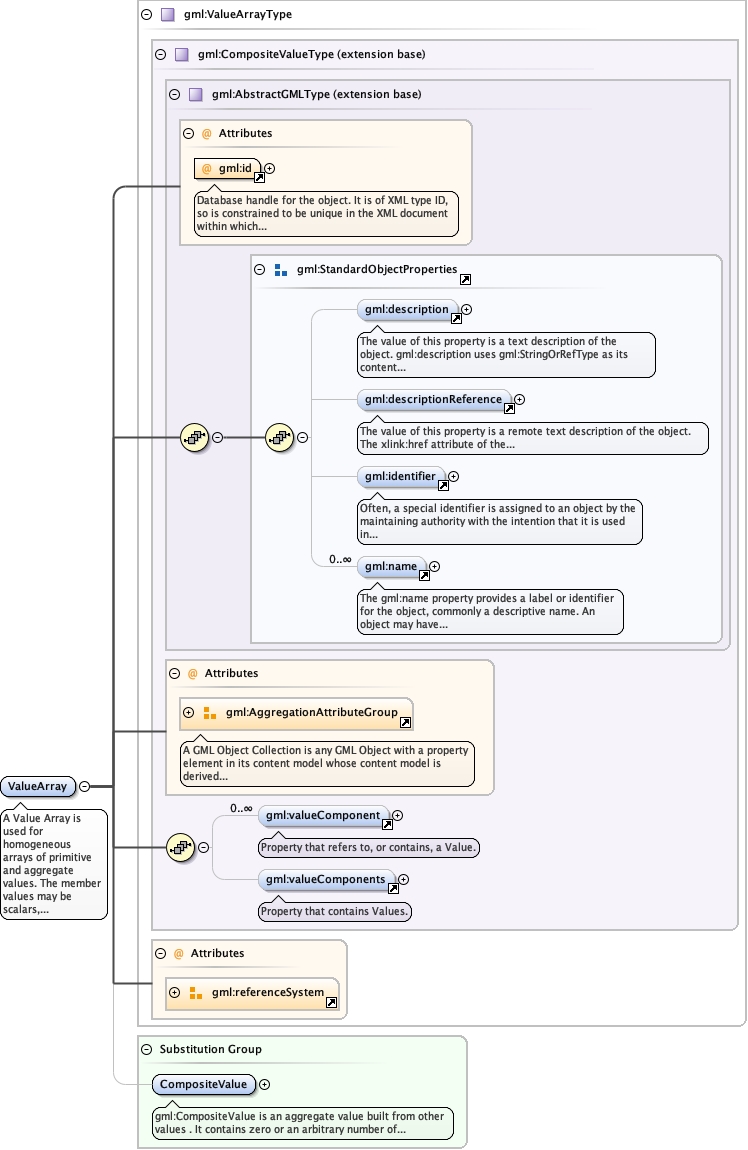Click the gml:id attribute box
Viewport: 748px width, 1150px height.
tap(226, 168)
